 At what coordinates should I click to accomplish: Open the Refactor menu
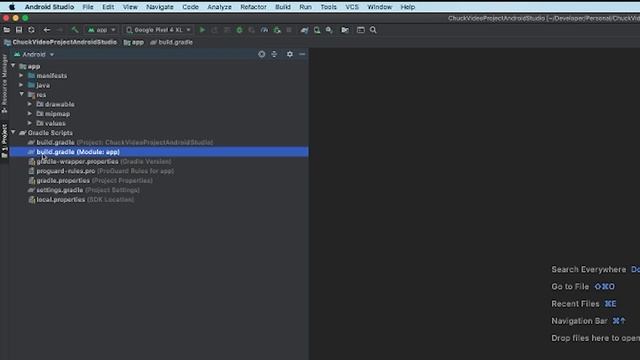click(253, 7)
